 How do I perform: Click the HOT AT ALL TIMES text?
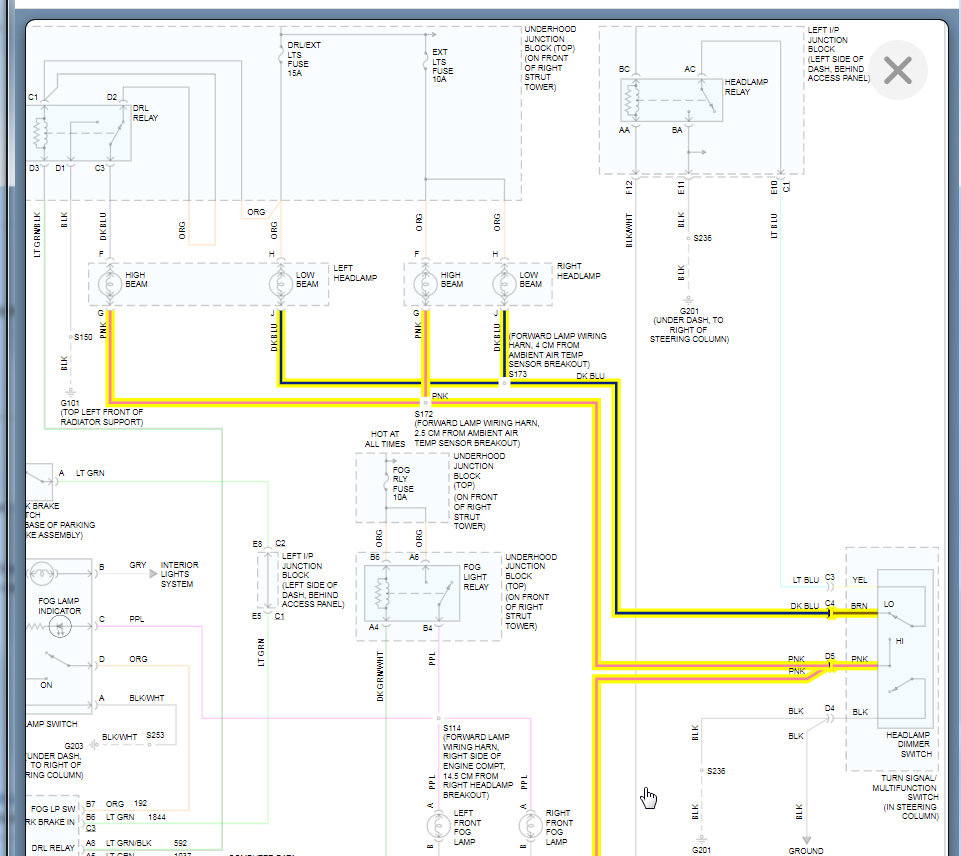pos(385,439)
